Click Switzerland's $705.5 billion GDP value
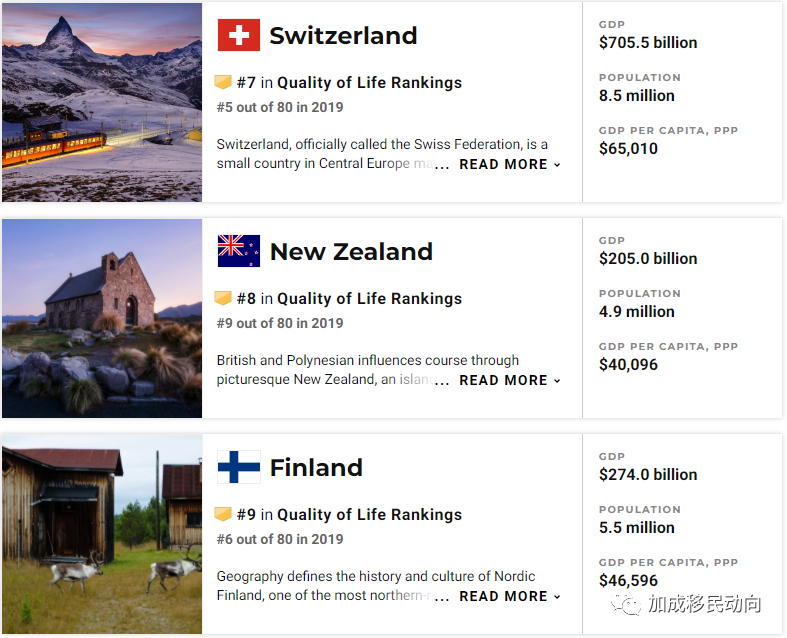The width and height of the screenshot is (787, 638). pos(648,43)
